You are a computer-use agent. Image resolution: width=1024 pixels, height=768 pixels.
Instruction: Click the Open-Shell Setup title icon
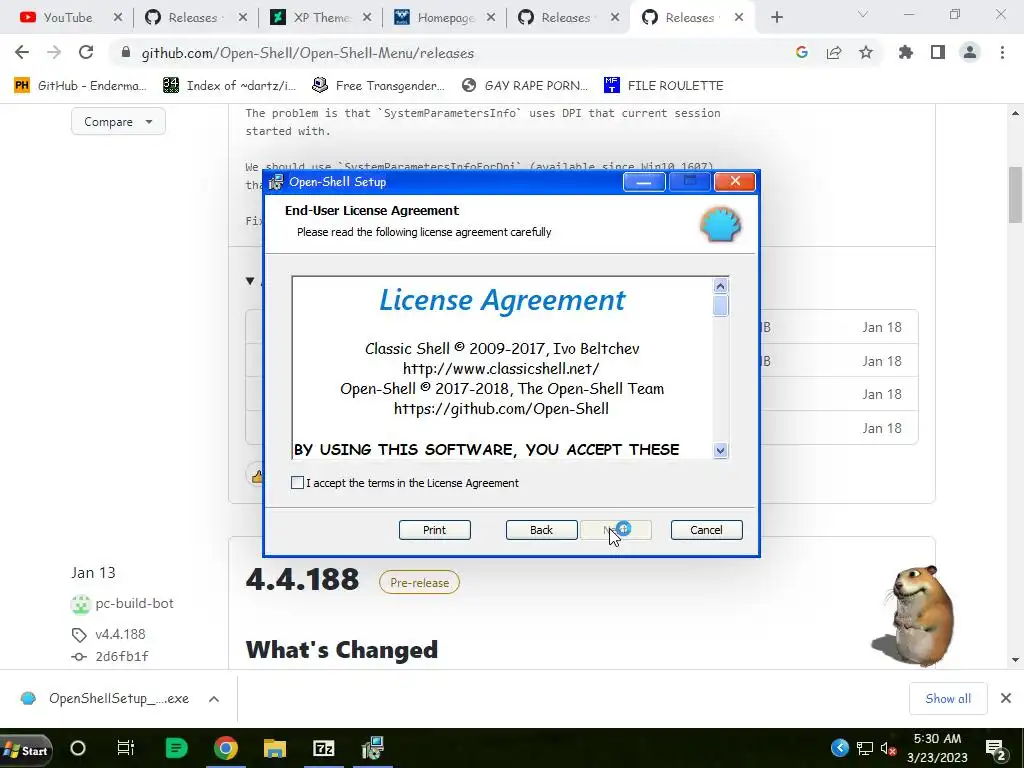(276, 182)
